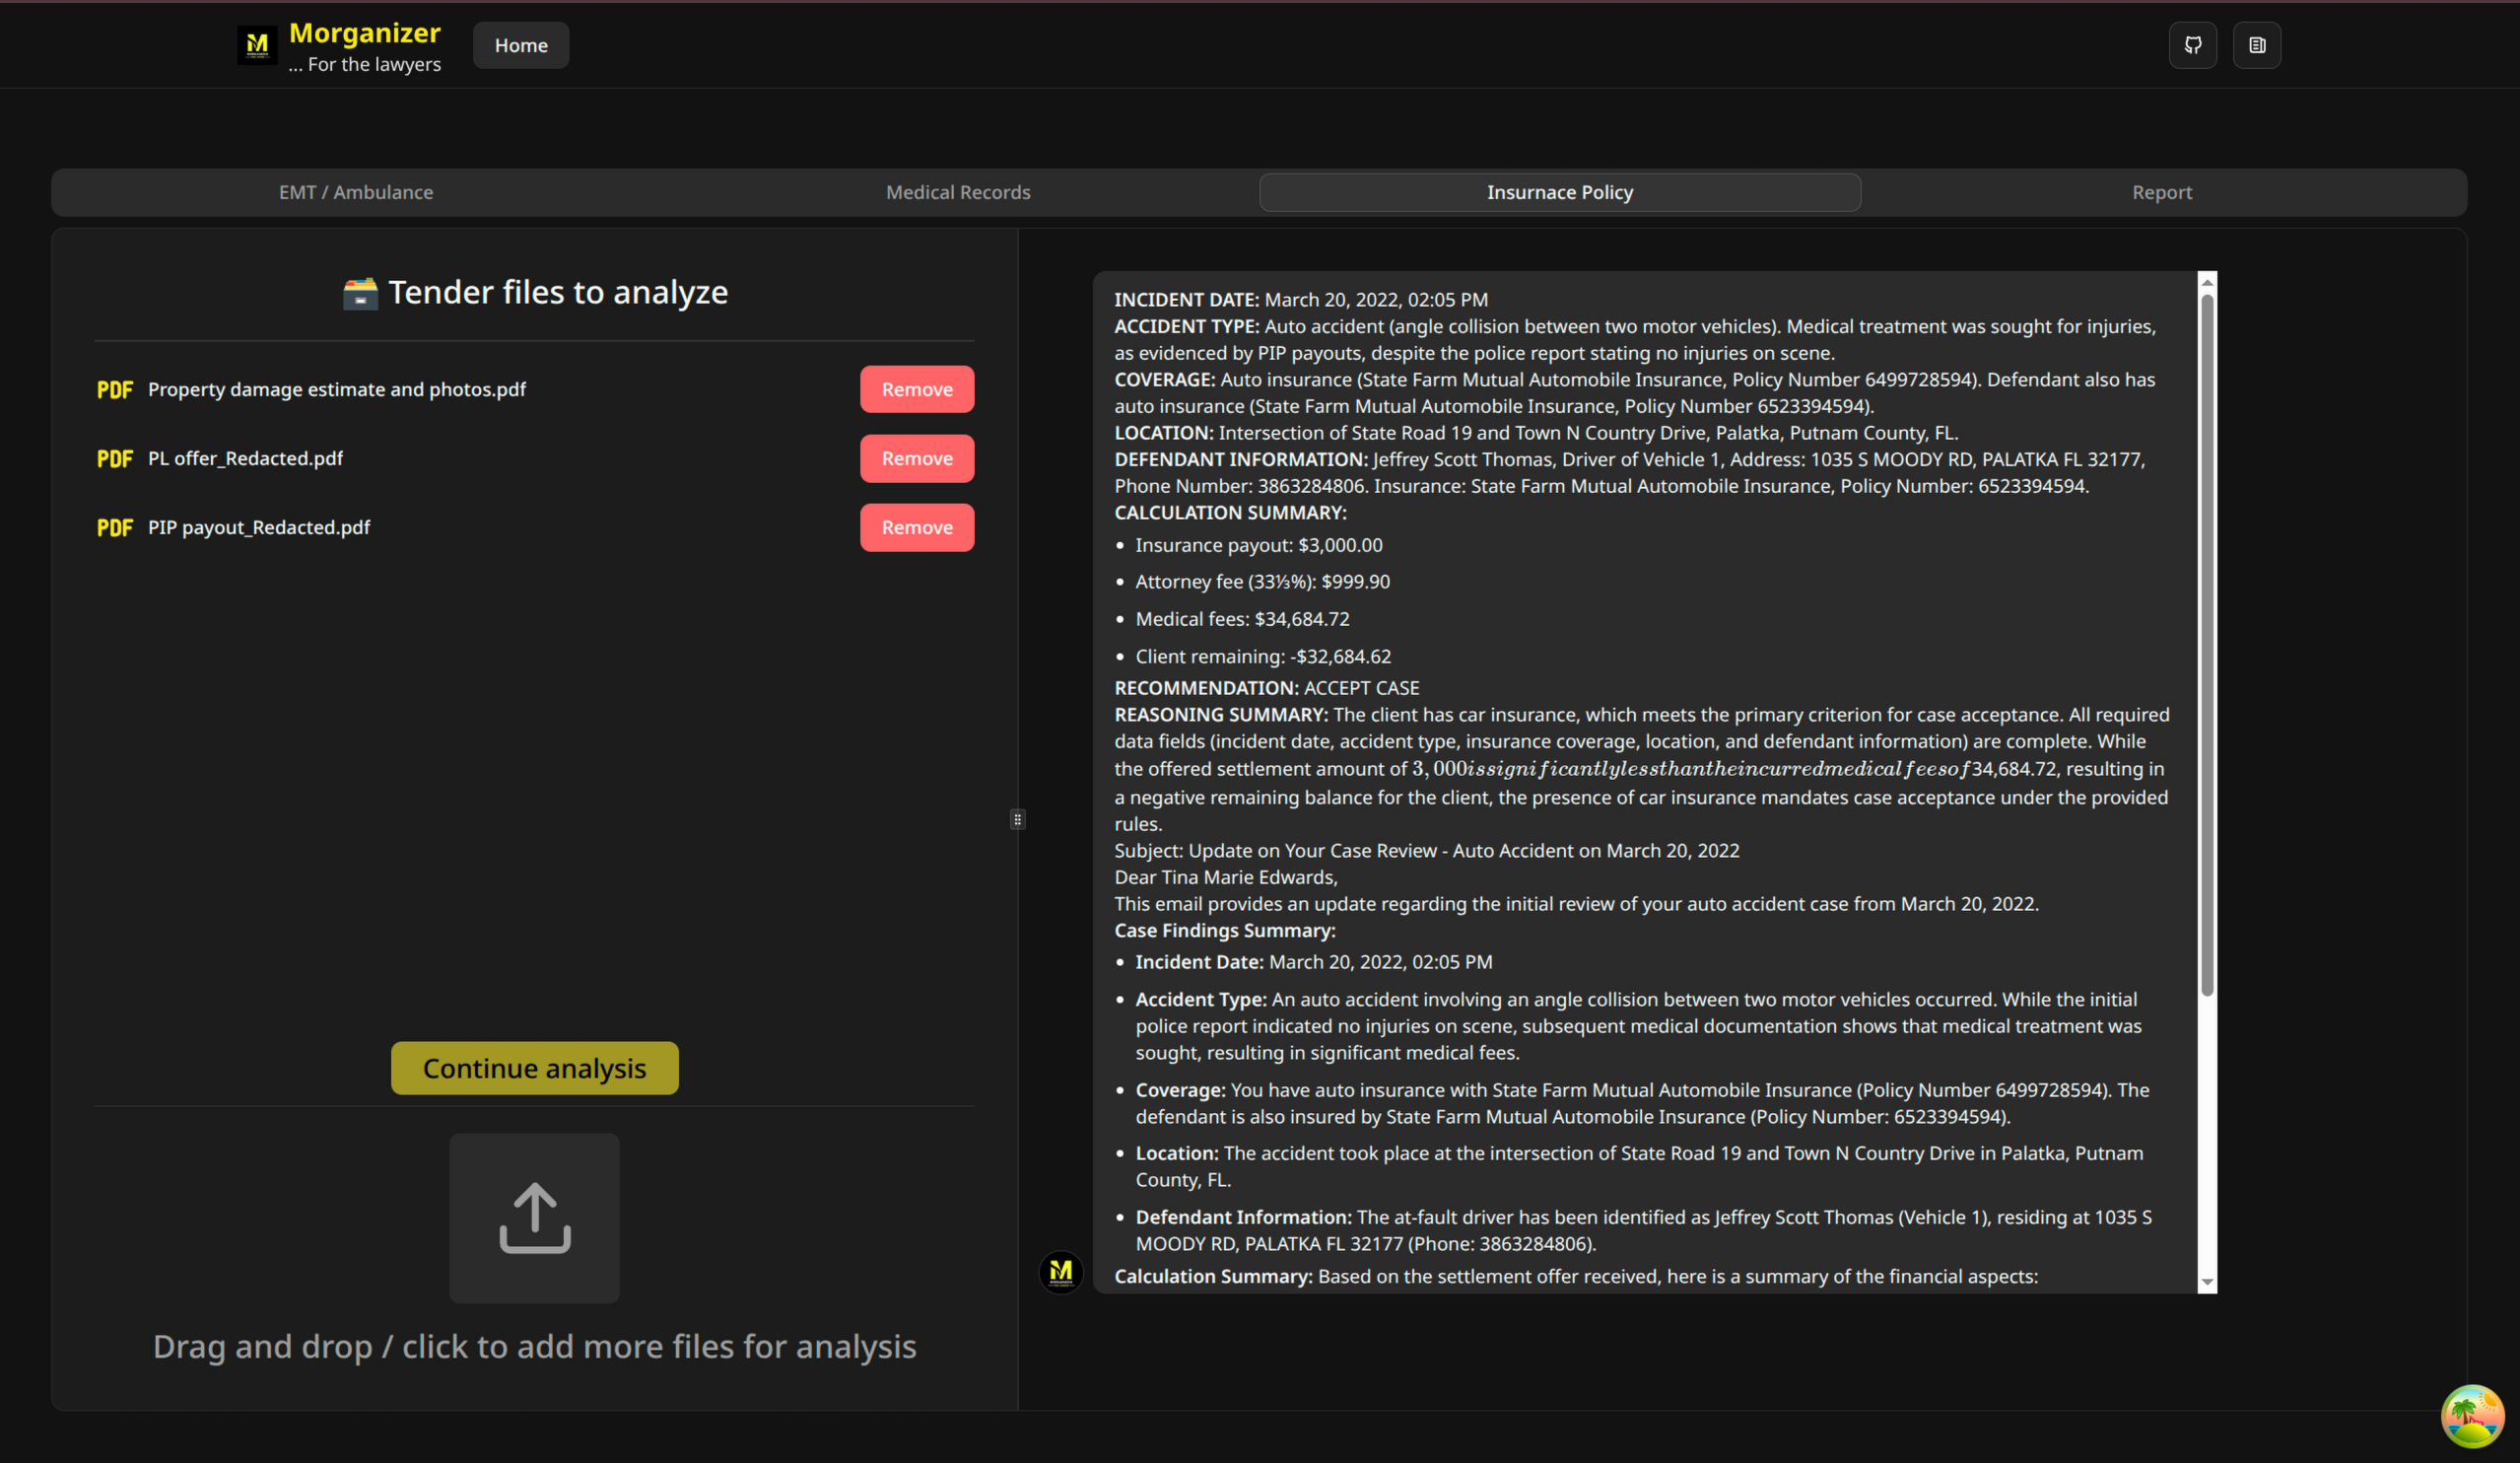Click Continue analysis button

[534, 1068]
